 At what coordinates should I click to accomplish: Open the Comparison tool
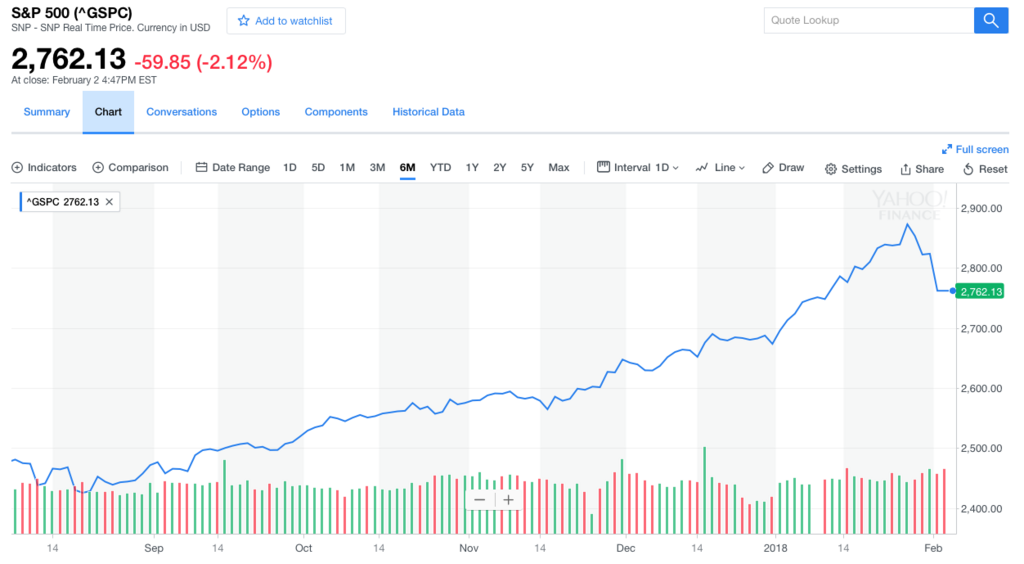click(x=131, y=168)
